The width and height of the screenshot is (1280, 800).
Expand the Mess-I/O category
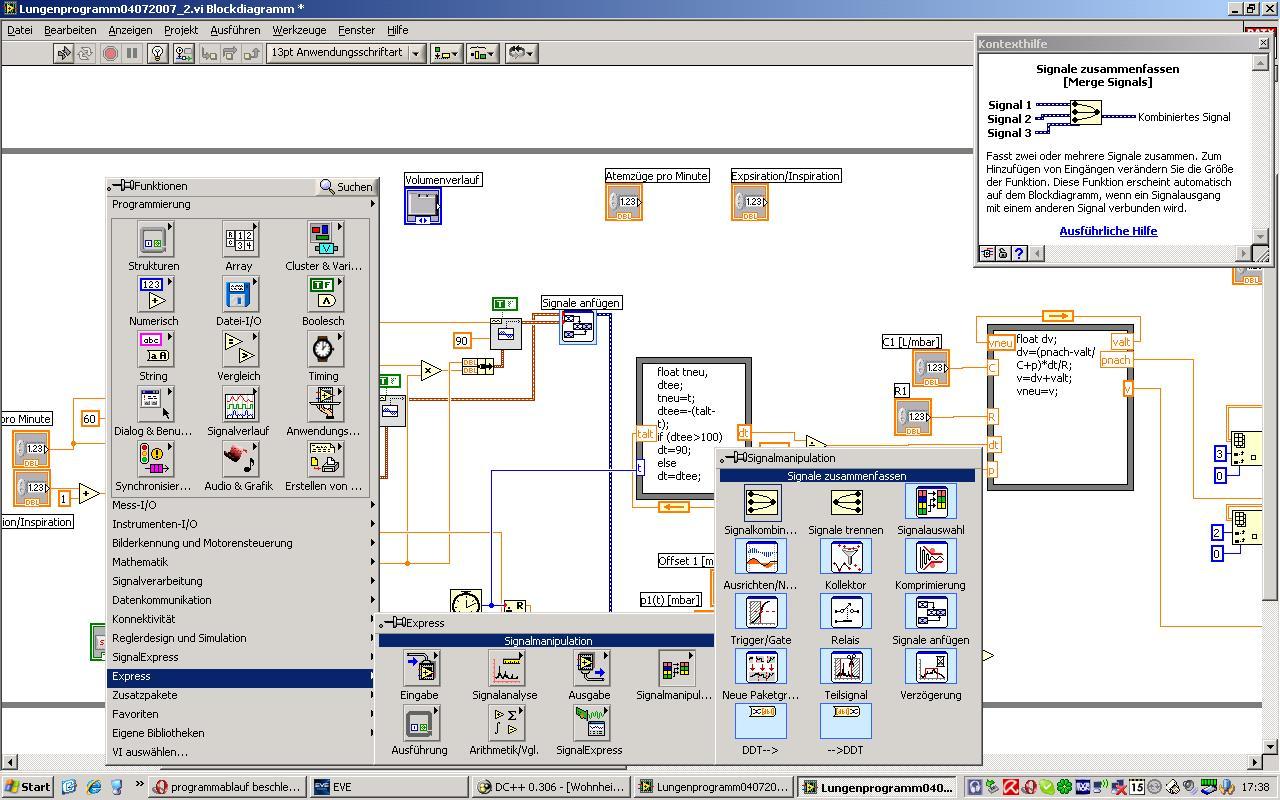point(242,505)
